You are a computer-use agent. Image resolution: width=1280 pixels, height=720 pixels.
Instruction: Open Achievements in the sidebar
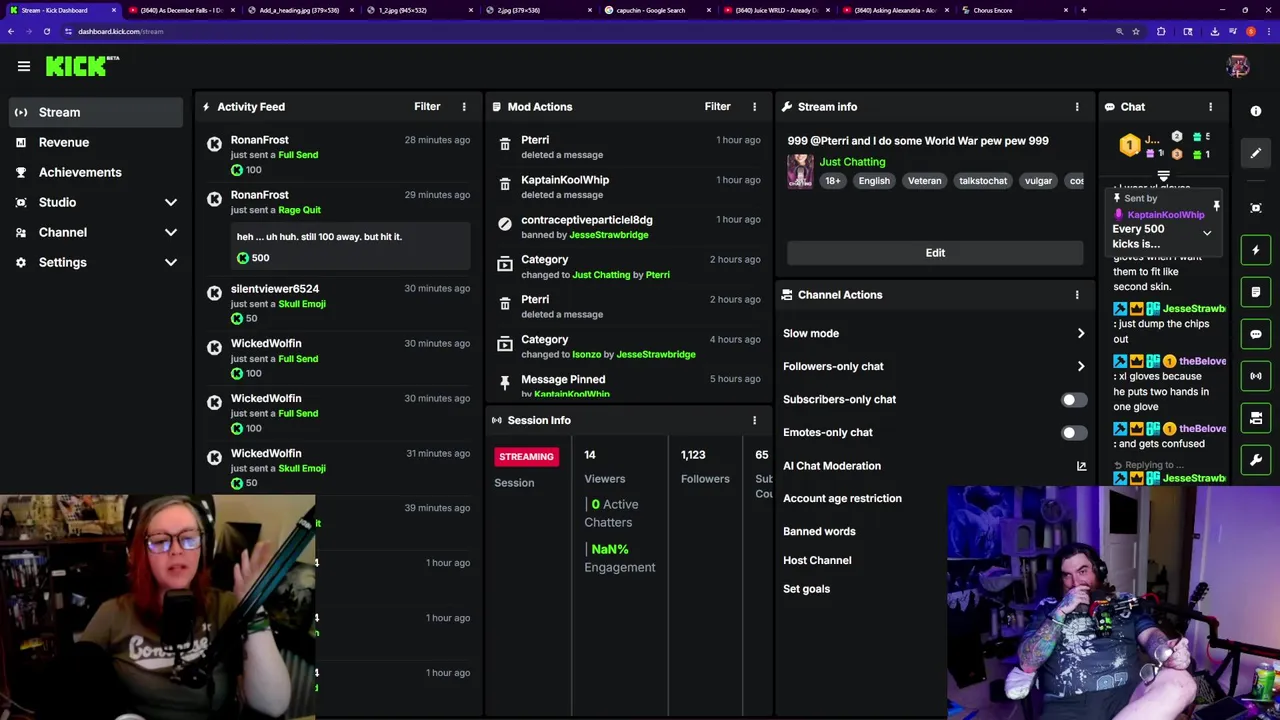(96, 172)
